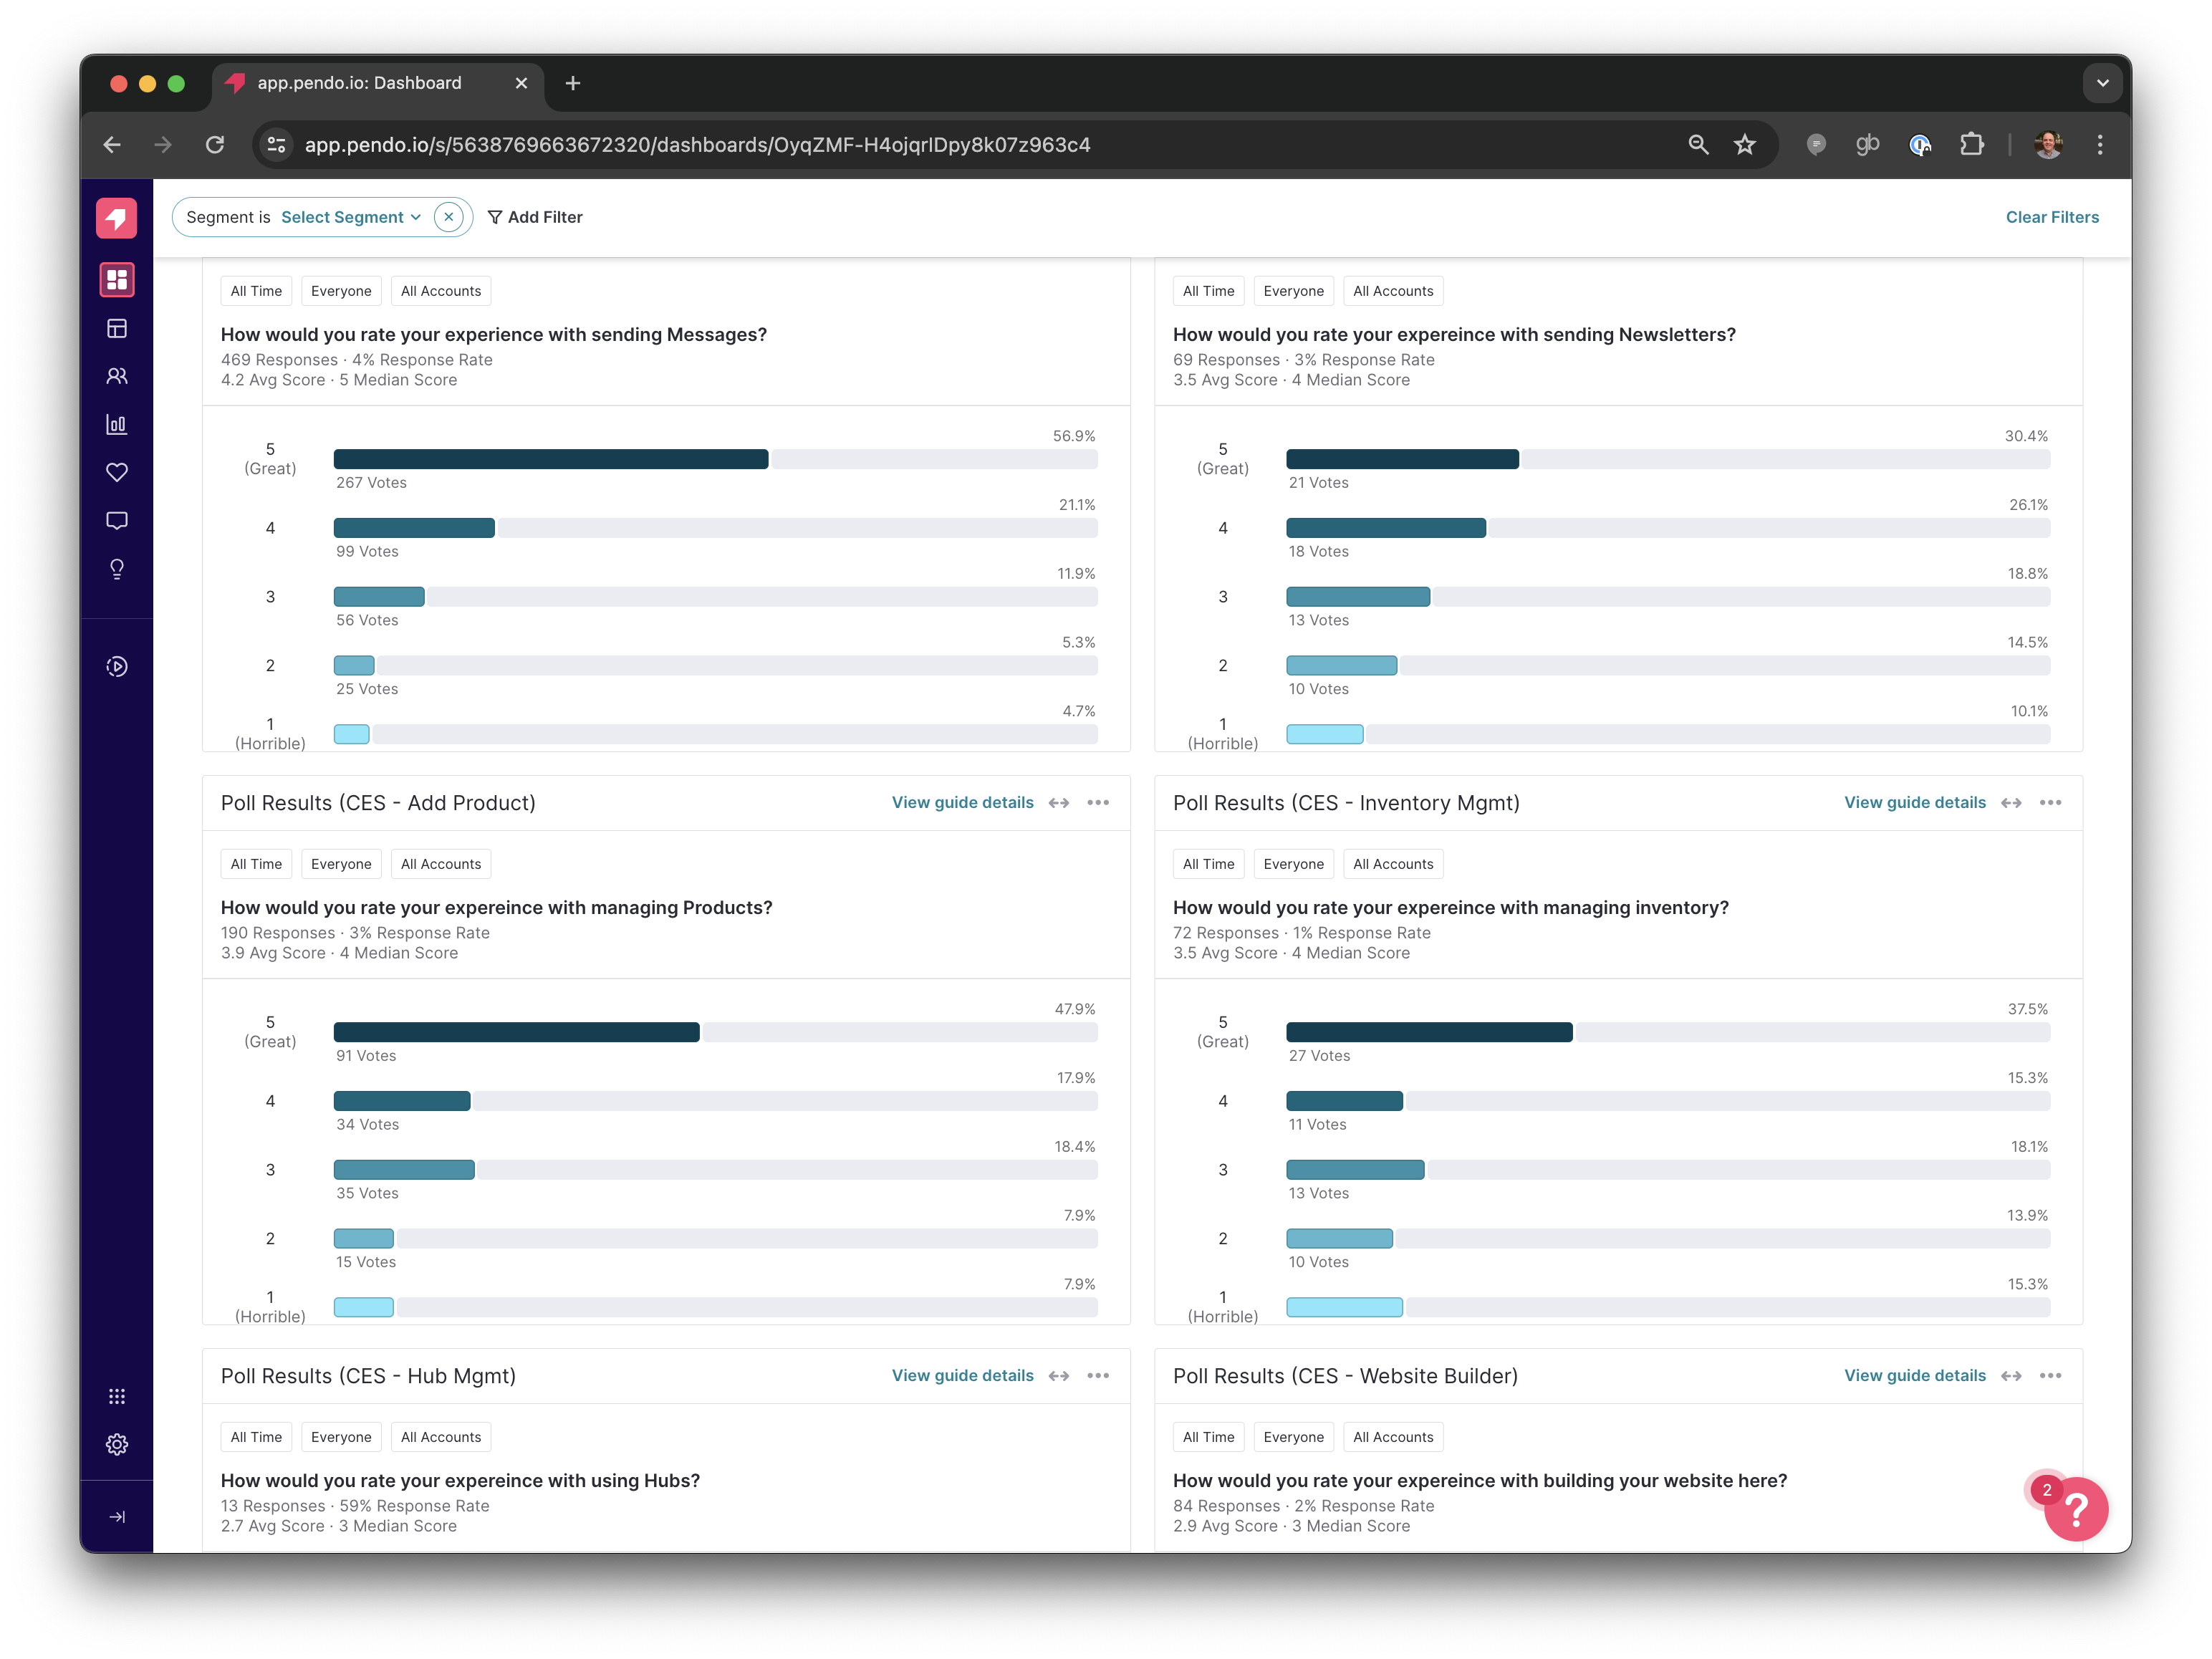The image size is (2212, 1659).
Task: Open the lightbulb icon in sidebar
Action: click(117, 569)
